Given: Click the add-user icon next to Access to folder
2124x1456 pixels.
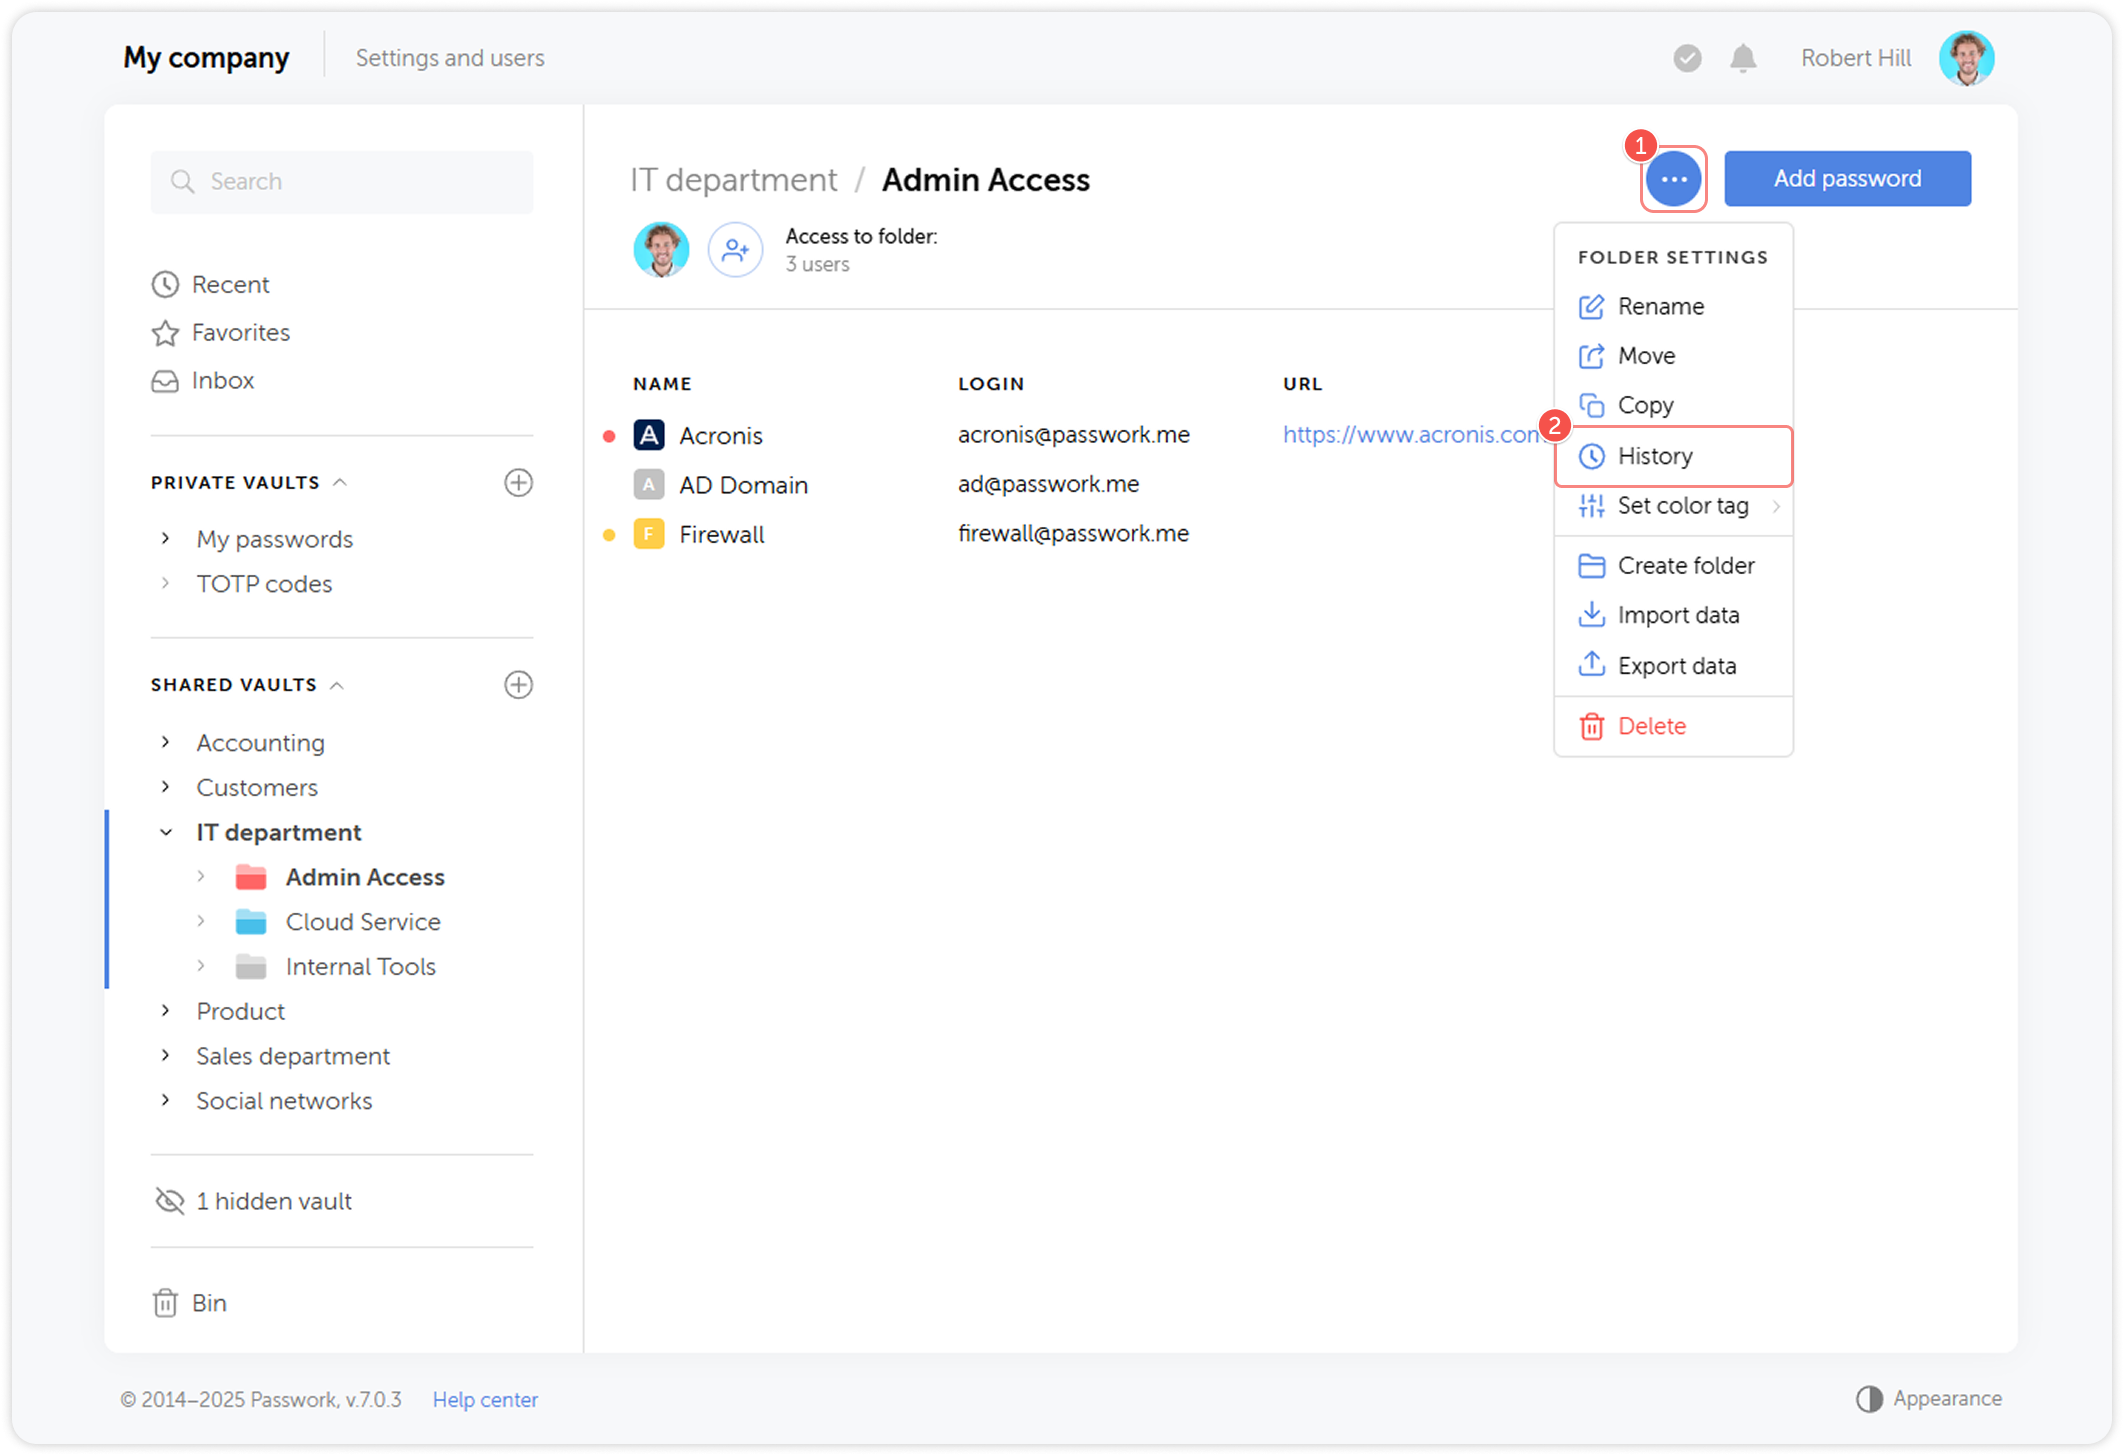Looking at the screenshot, I should tap(735, 249).
